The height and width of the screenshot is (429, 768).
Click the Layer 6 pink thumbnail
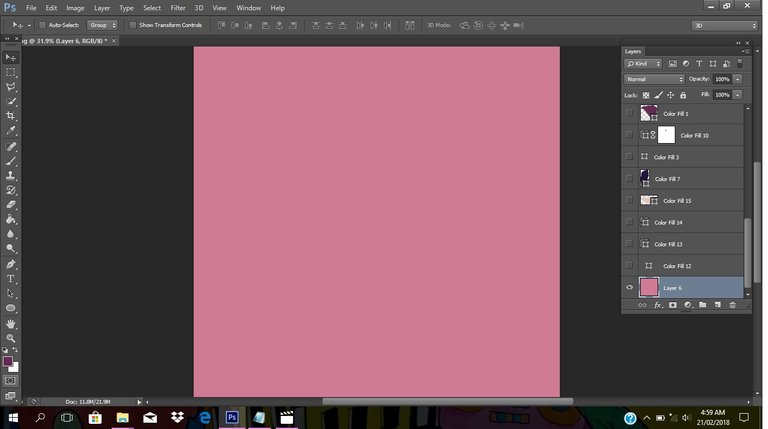pos(649,287)
